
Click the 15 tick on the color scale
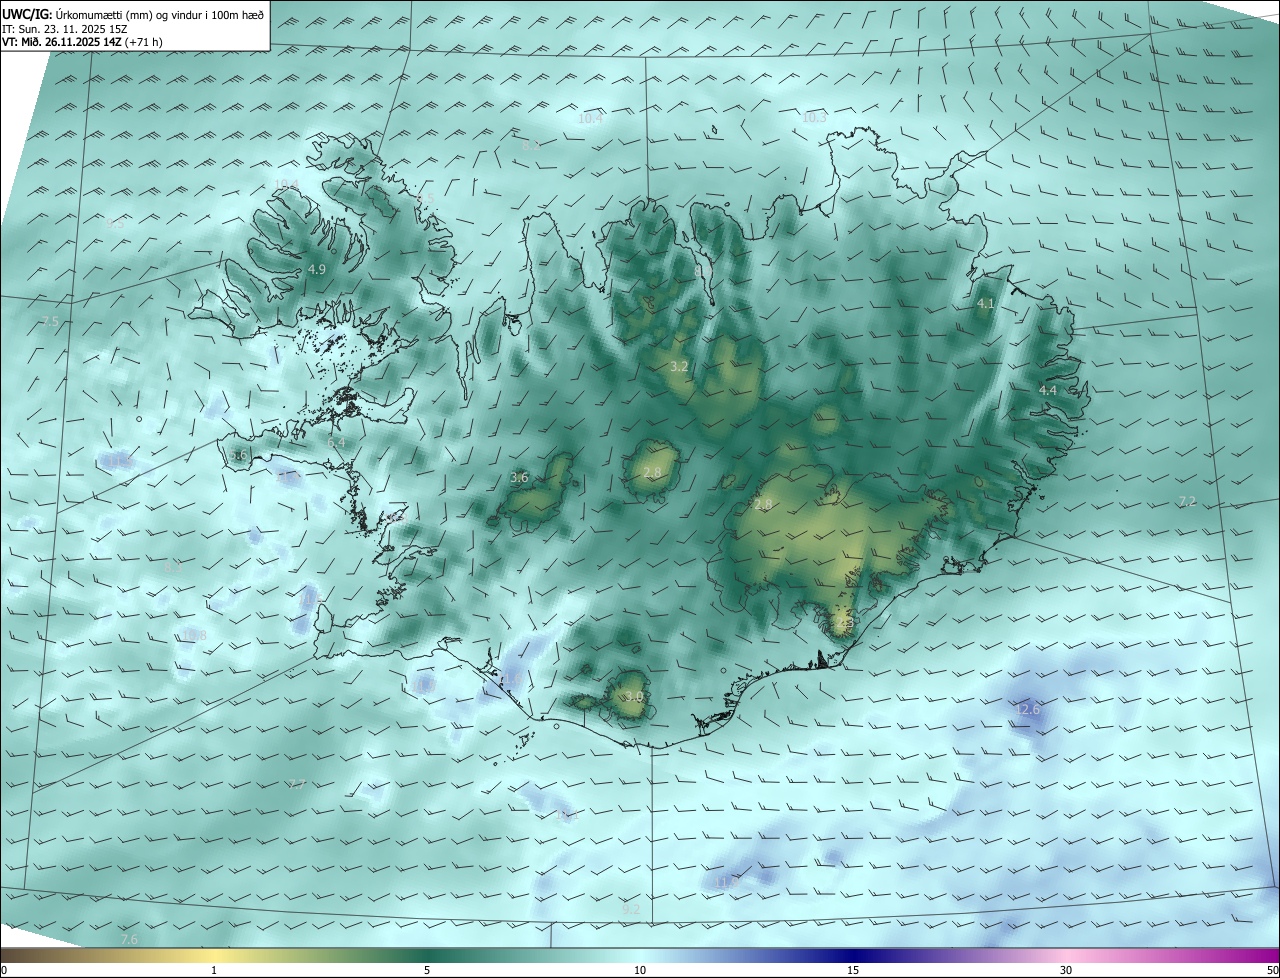tap(853, 970)
